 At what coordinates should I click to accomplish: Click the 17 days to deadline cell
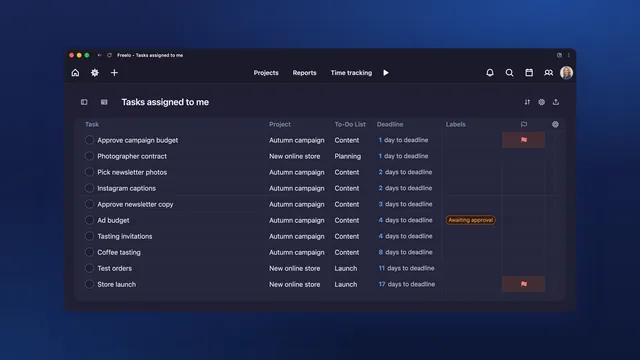[407, 284]
